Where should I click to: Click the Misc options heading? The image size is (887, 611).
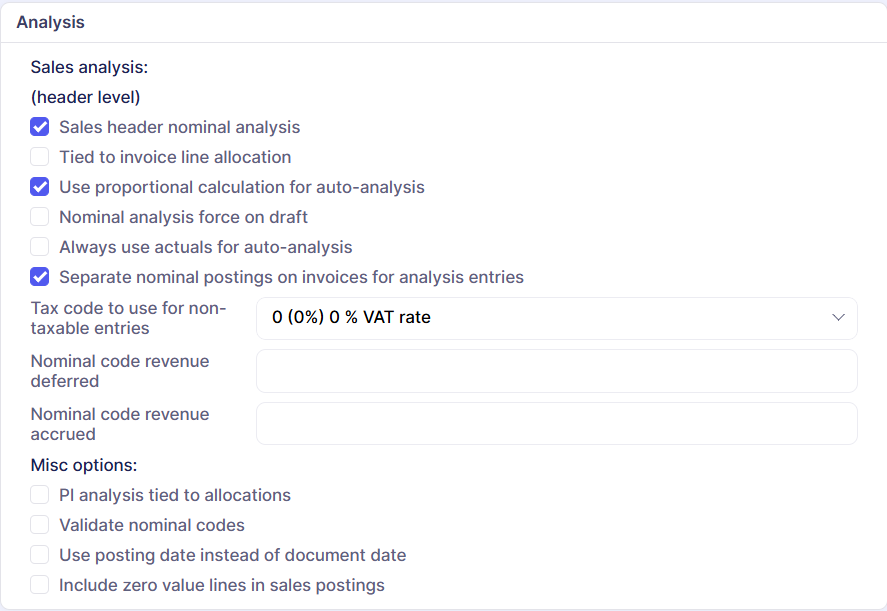pyautogui.click(x=84, y=465)
